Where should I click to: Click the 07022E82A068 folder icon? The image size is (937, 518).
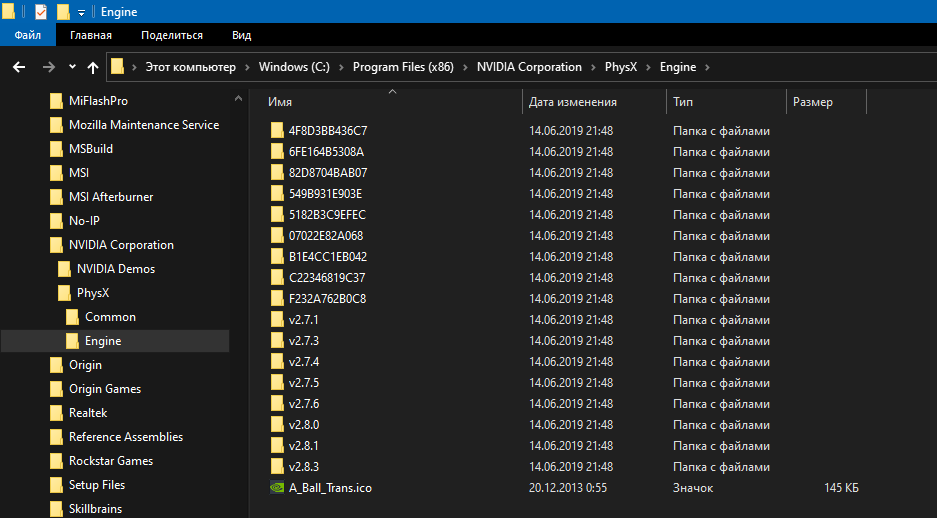[277, 235]
